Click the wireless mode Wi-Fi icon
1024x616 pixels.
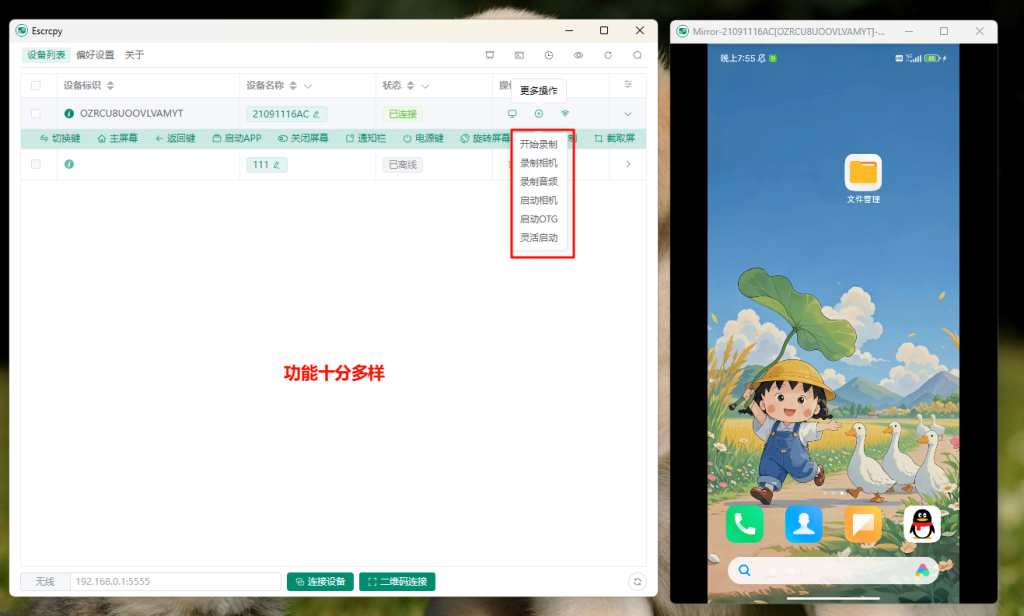tap(565, 114)
